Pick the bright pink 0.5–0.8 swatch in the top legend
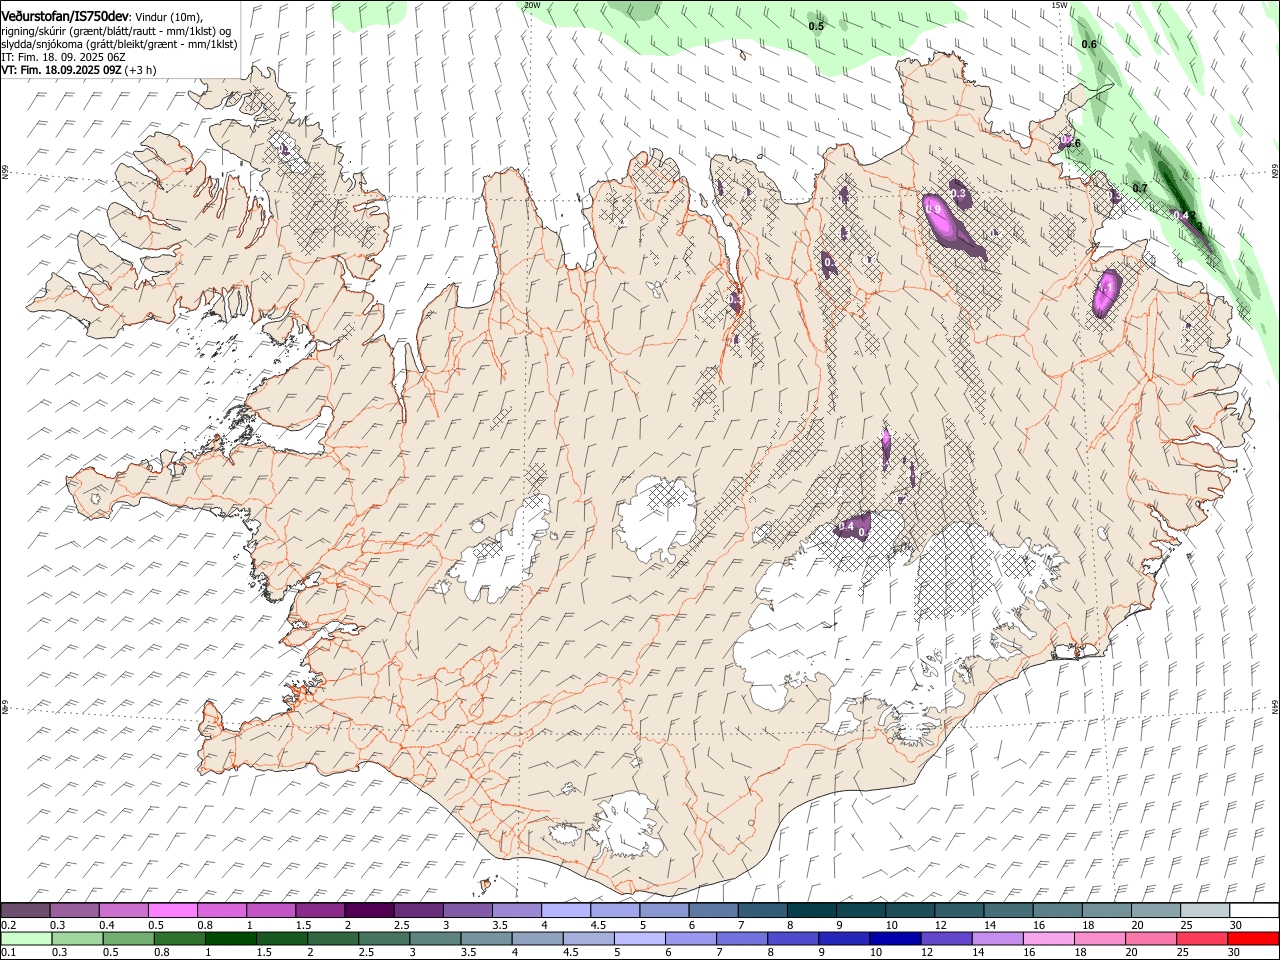This screenshot has height=960, width=1280. [173, 910]
